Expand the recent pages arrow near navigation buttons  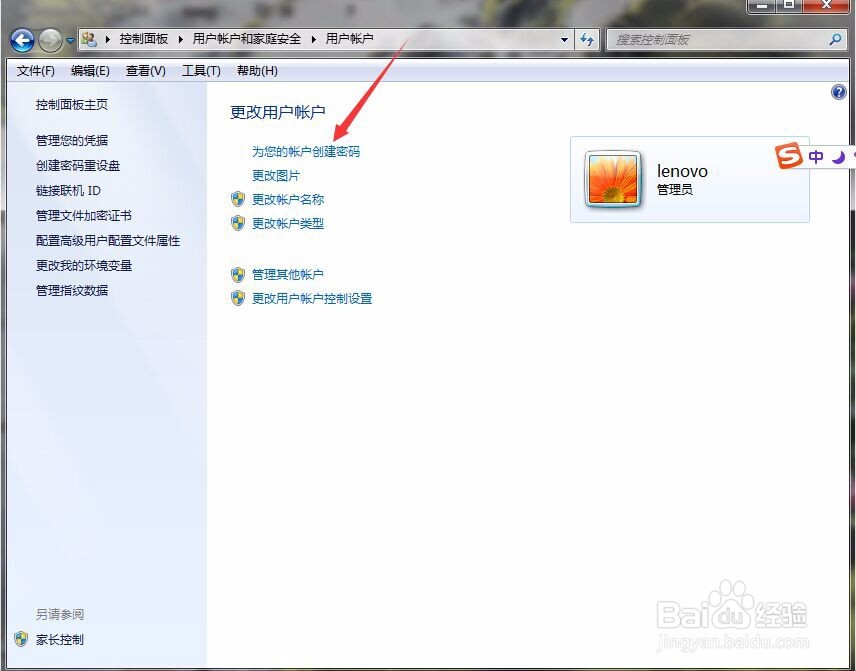coord(68,40)
